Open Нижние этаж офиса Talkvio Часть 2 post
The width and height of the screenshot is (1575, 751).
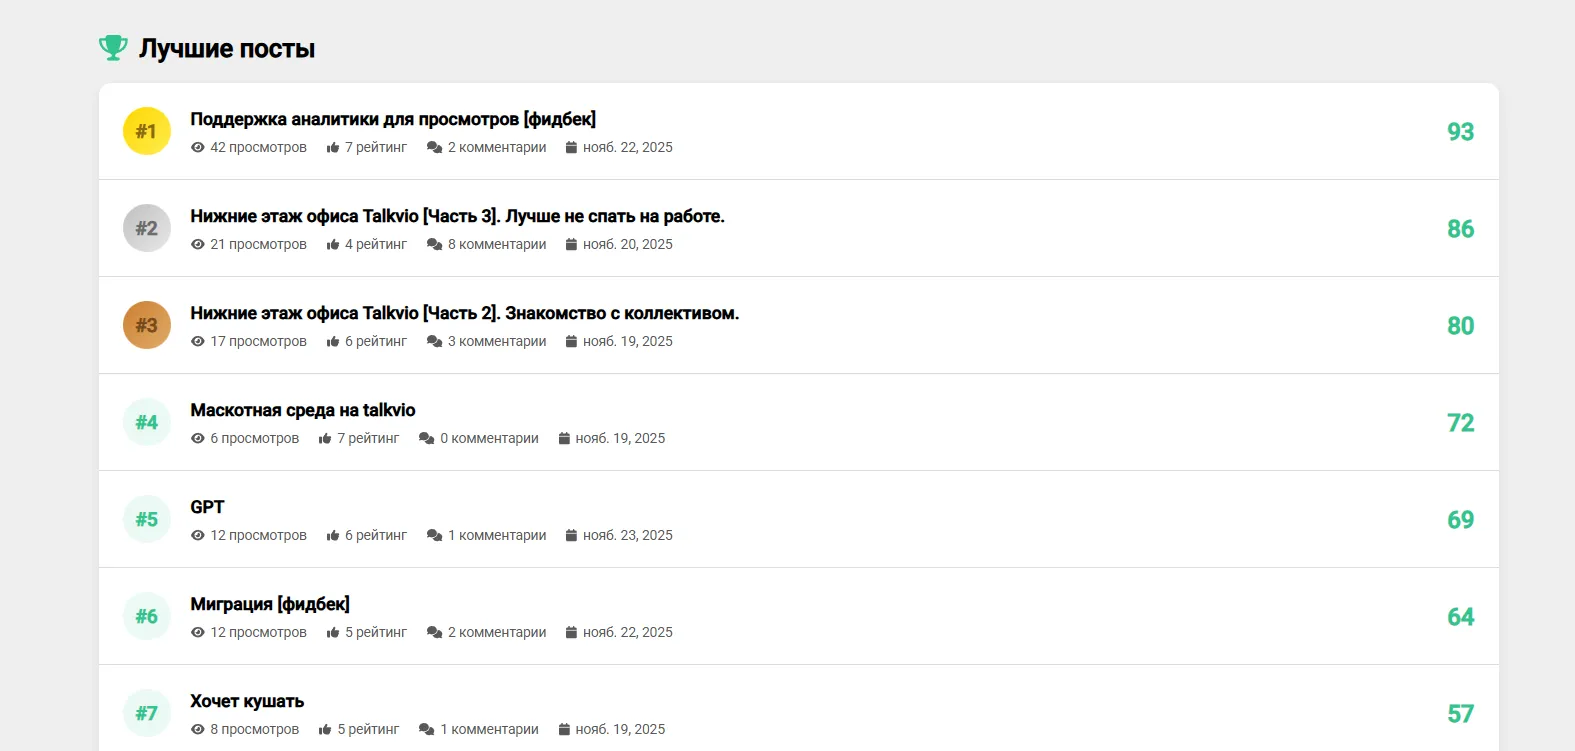pos(465,313)
